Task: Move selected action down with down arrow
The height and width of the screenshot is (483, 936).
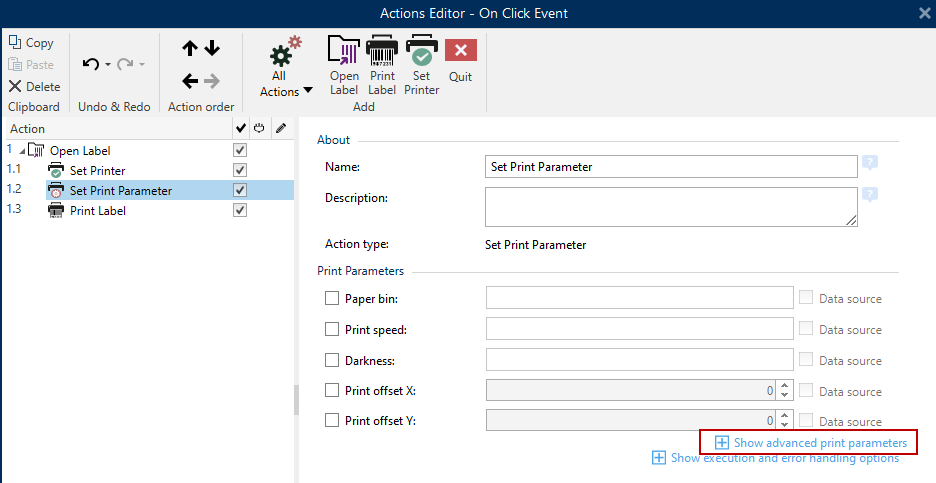Action: pos(212,48)
